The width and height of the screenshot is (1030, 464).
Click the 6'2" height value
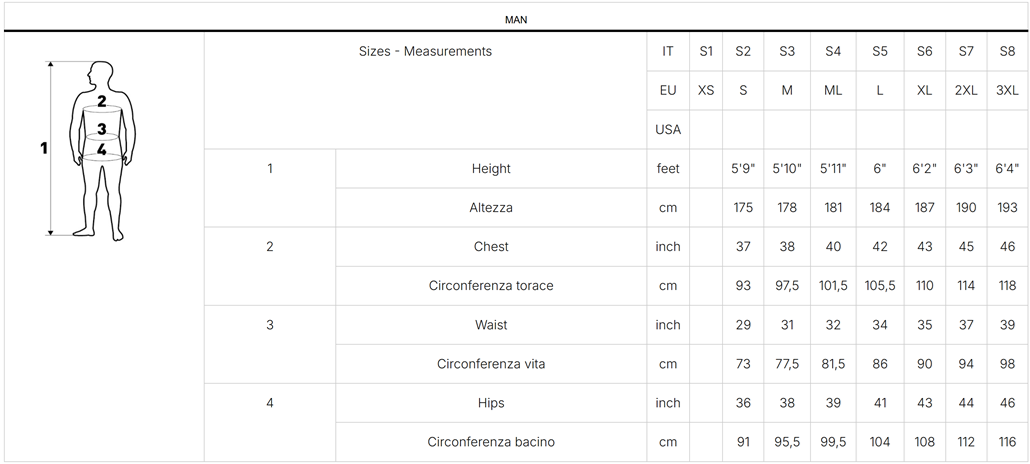click(925, 169)
